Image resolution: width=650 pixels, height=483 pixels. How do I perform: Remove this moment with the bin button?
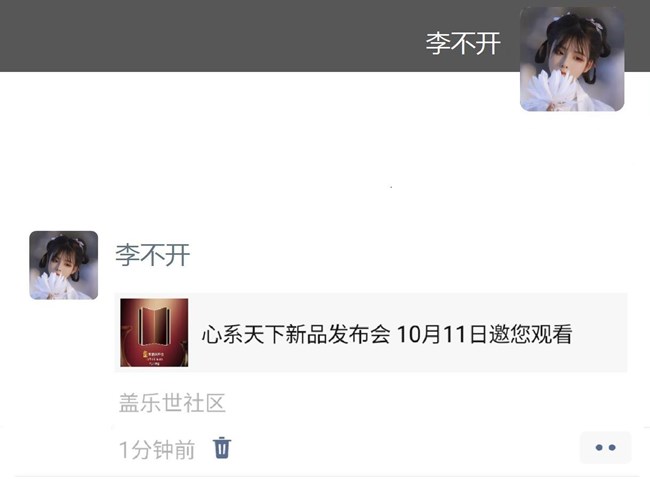[222, 448]
